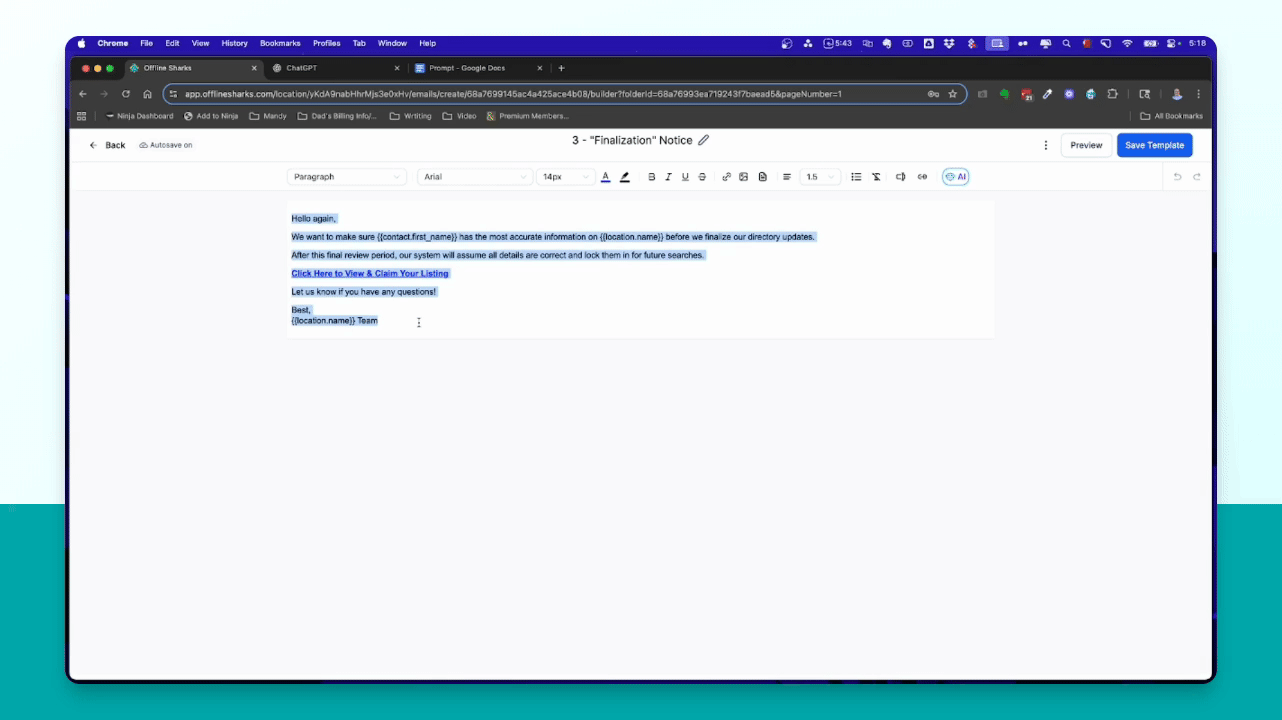Open a new browser tab
Viewport: 1282px width, 720px height.
561,68
